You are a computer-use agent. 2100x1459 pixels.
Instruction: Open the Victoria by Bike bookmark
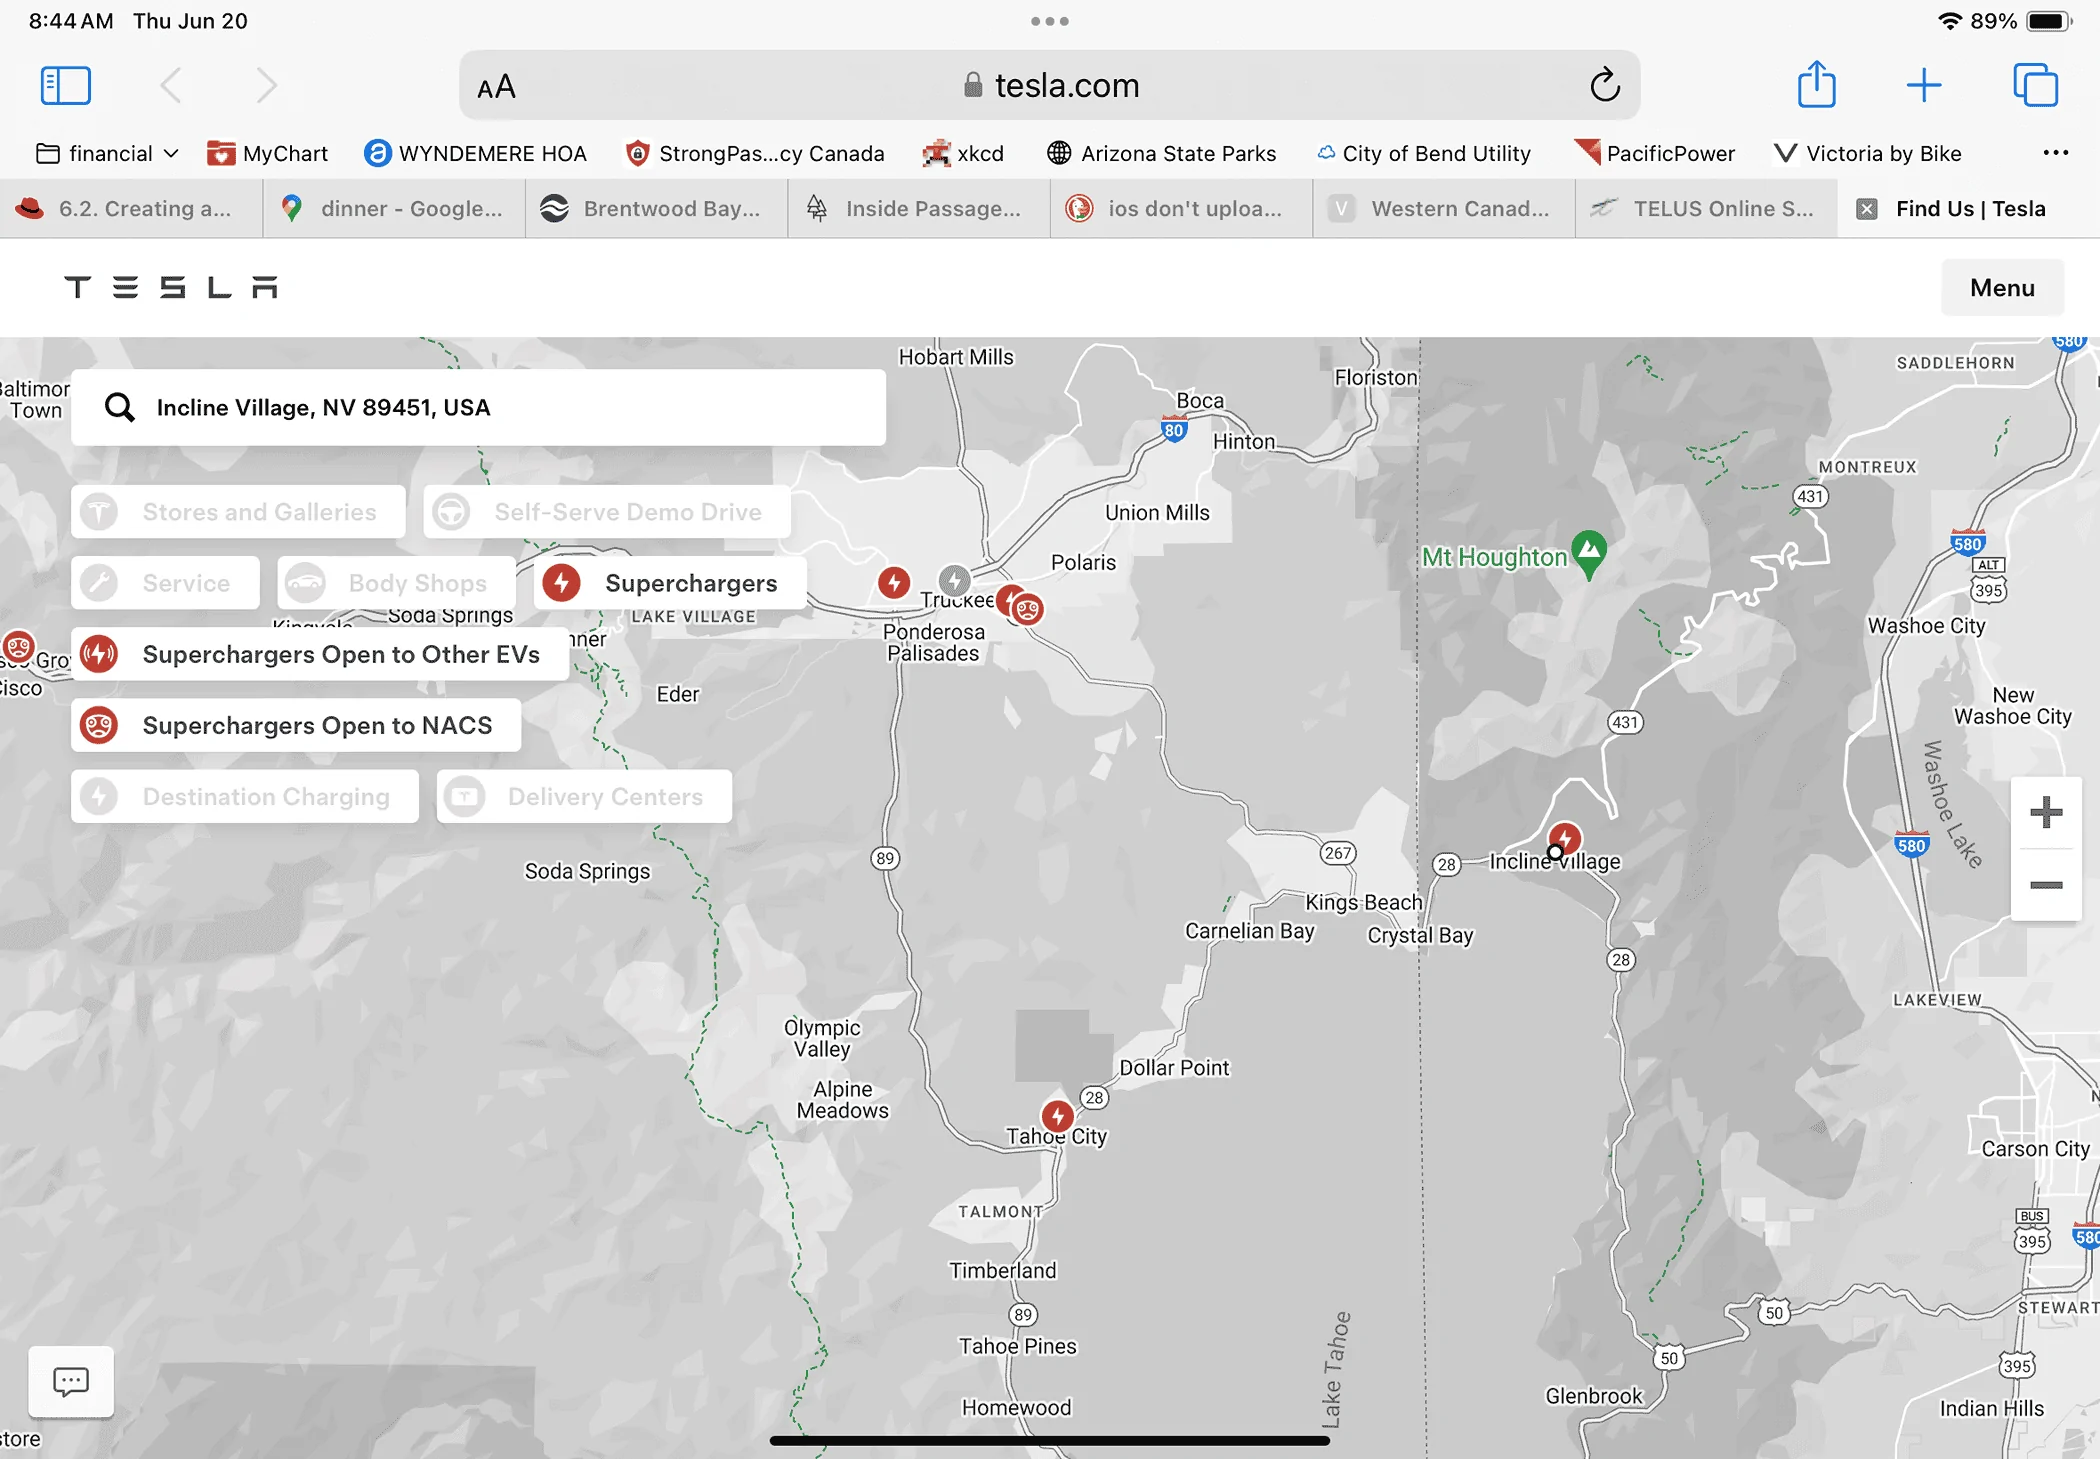click(1868, 153)
